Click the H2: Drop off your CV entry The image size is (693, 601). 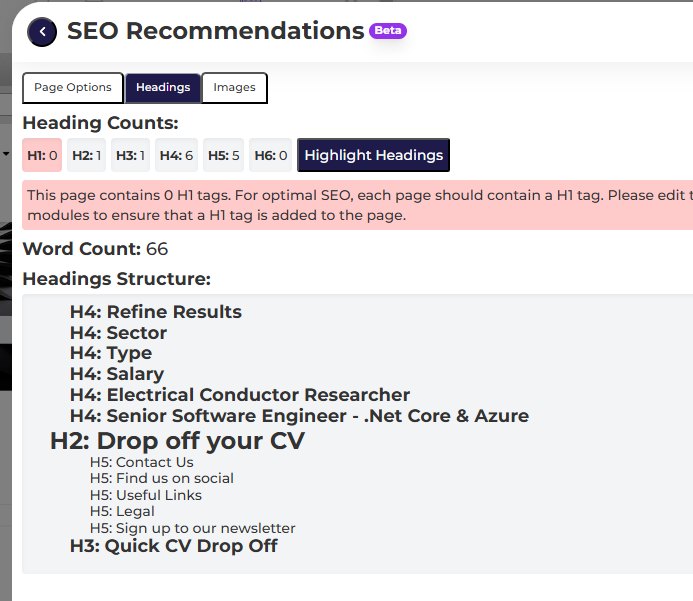tap(177, 441)
